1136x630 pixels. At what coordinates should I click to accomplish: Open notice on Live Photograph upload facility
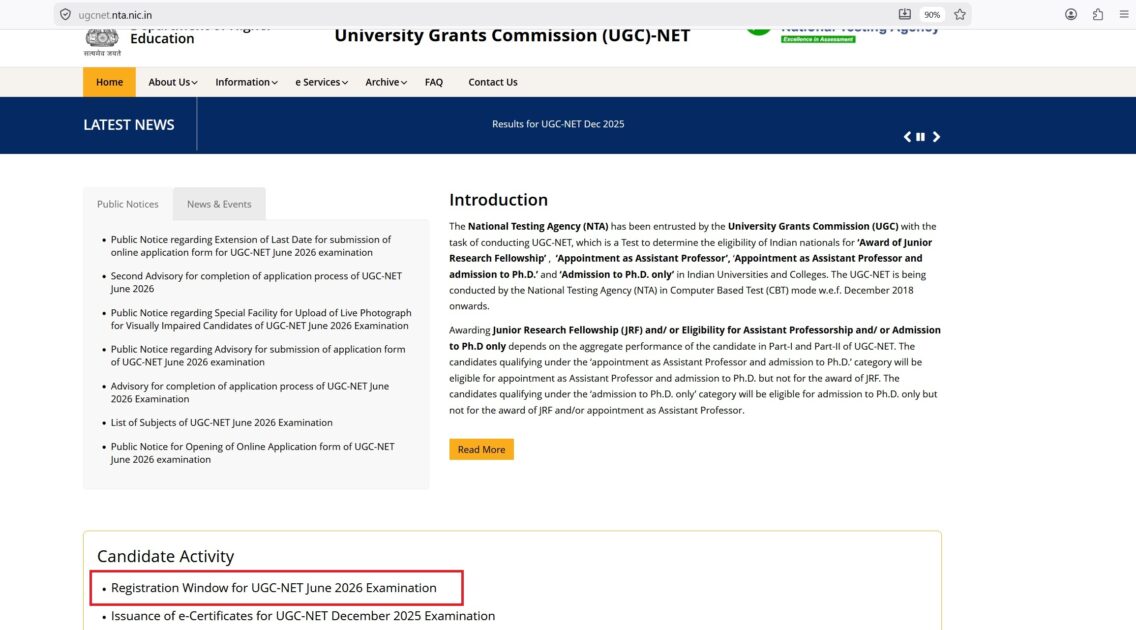point(261,319)
